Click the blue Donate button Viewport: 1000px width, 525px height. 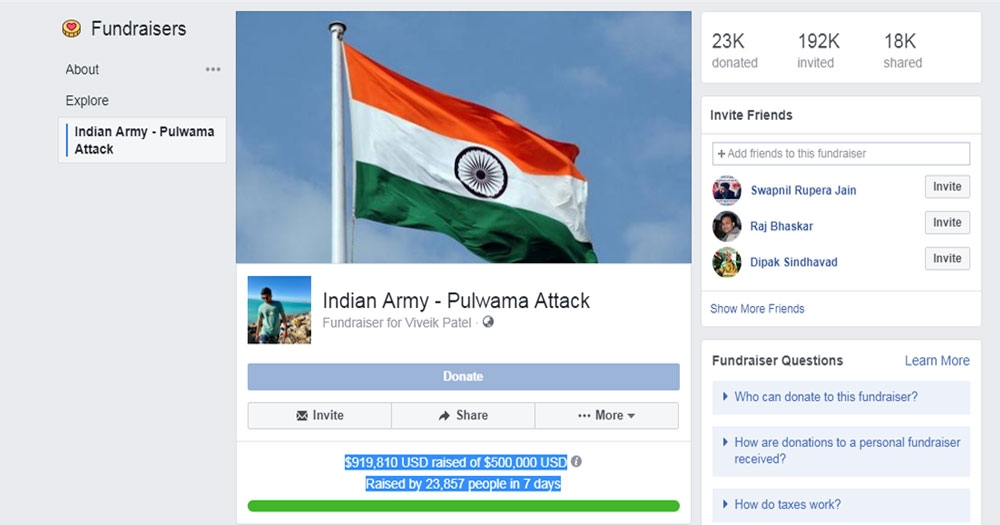[x=464, y=376]
